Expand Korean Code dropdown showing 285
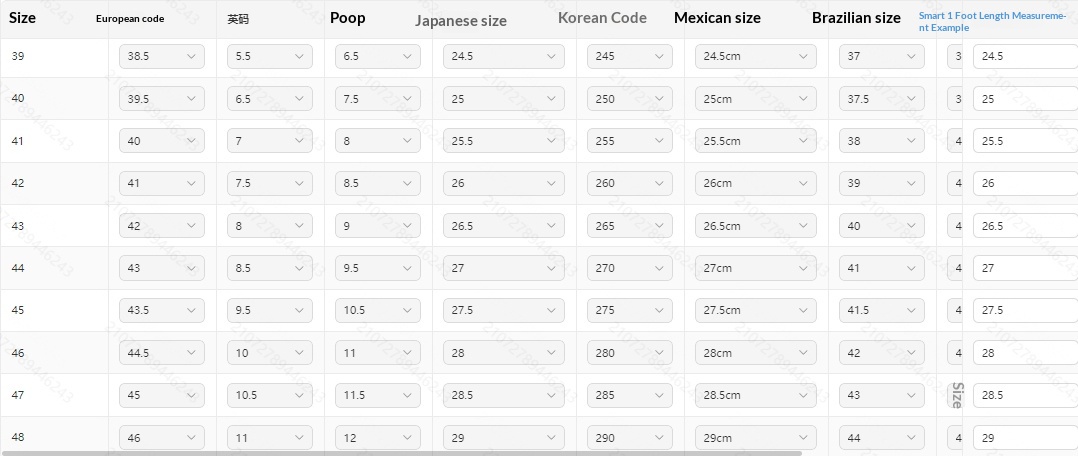Image resolution: width=1078 pixels, height=456 pixels. coord(629,395)
